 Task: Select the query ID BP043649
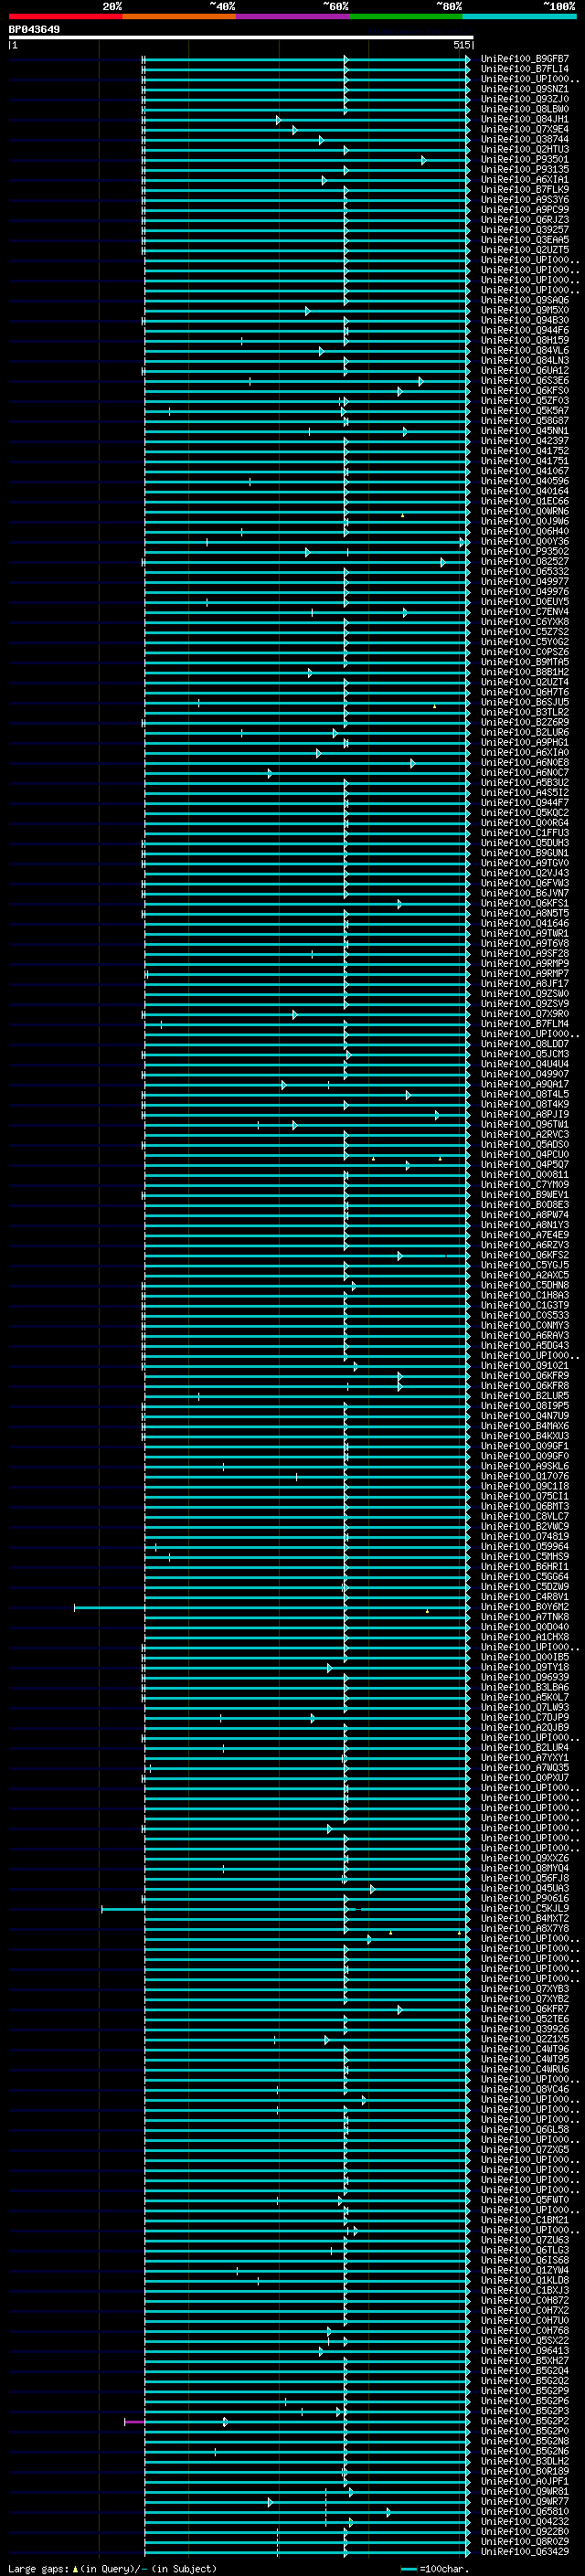(34, 30)
